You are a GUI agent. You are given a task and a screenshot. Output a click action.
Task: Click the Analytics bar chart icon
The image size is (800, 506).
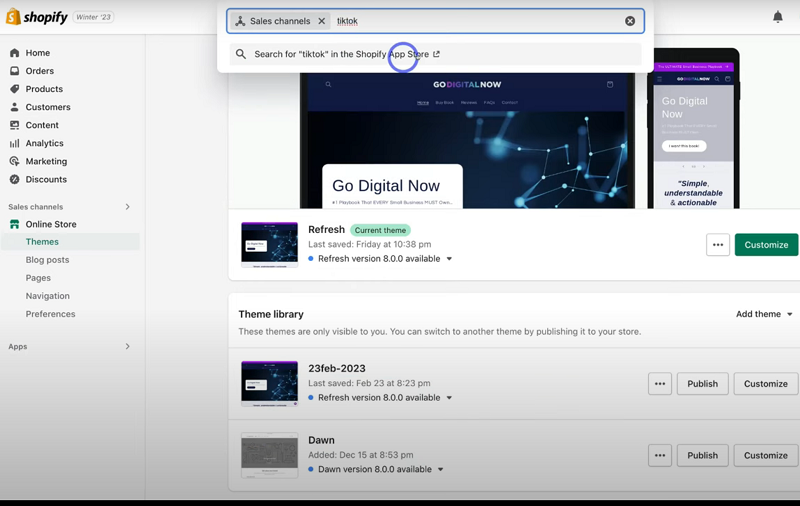tap(14, 143)
